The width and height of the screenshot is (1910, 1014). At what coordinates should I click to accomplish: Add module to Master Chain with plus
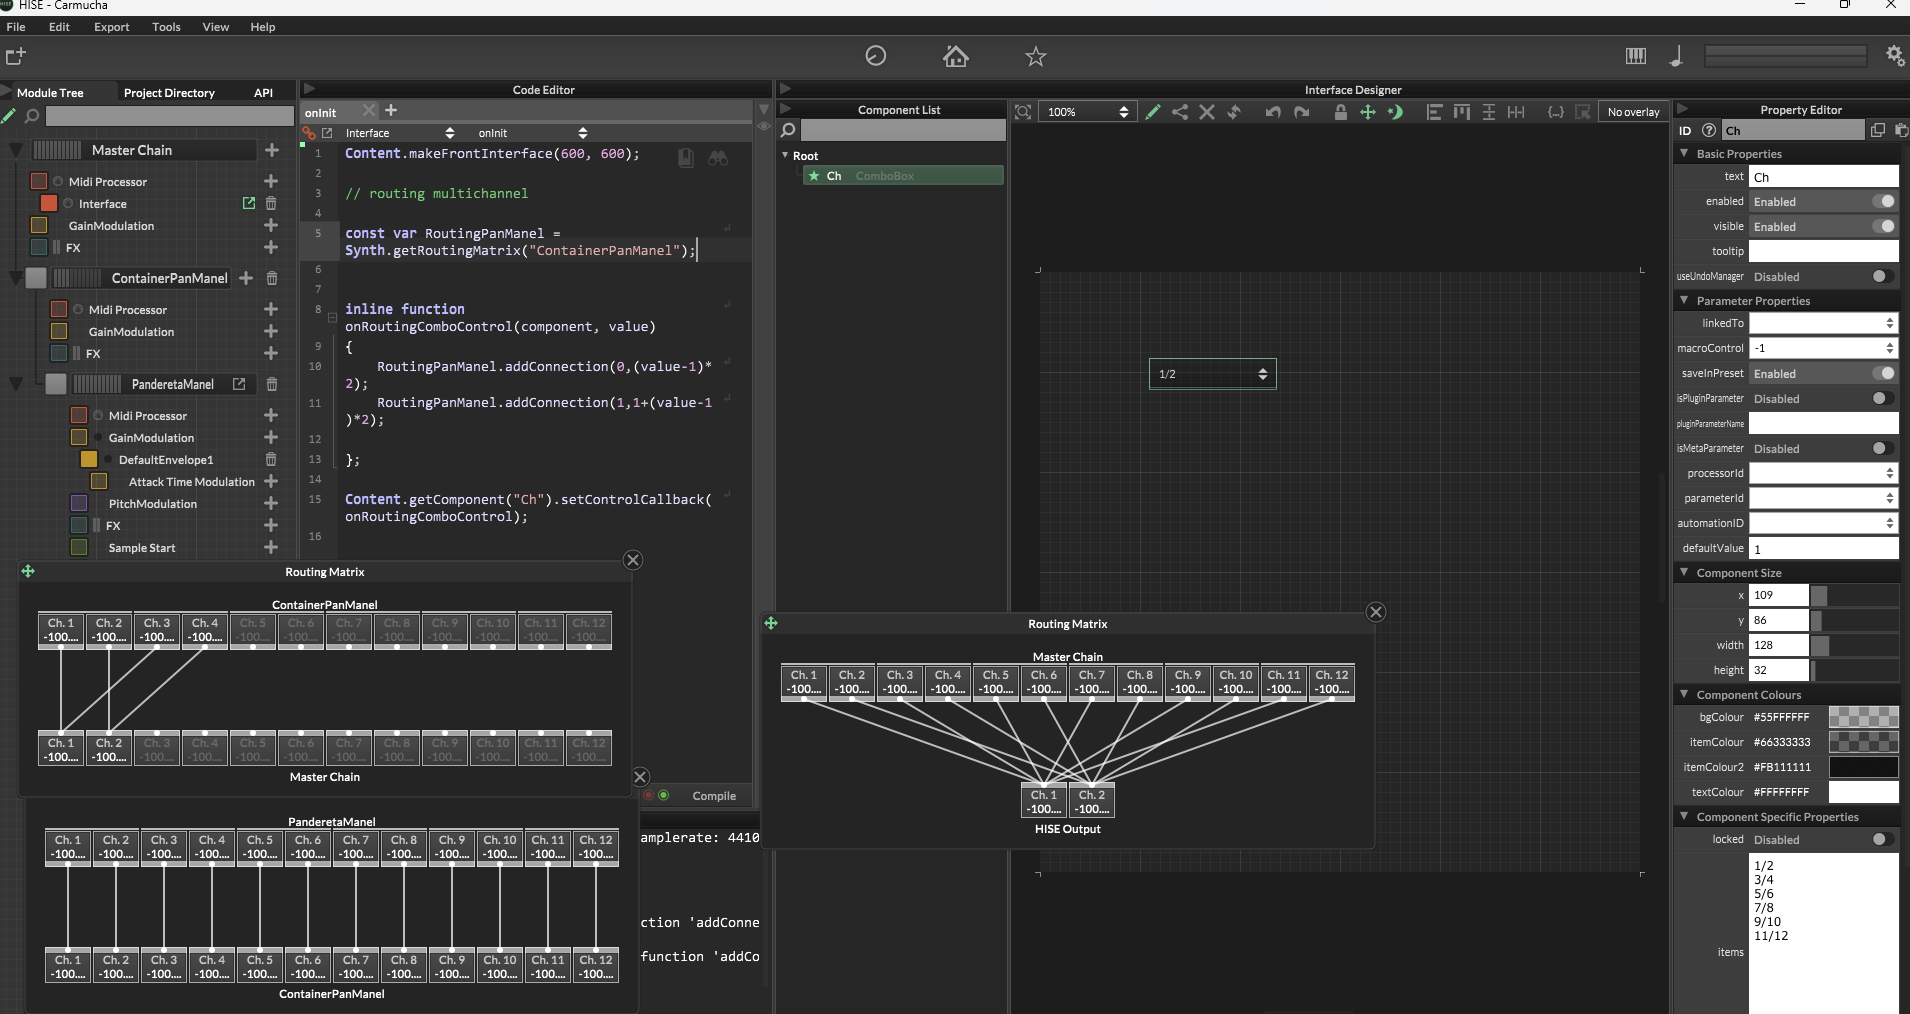(x=271, y=150)
